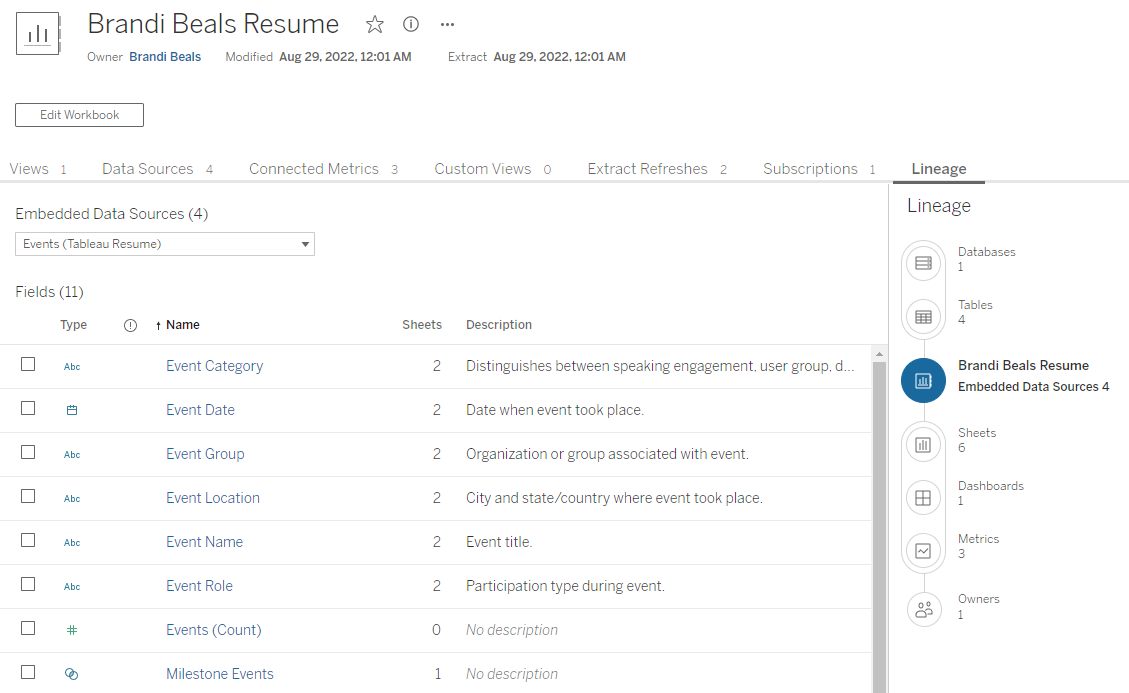1129x693 pixels.
Task: Open the Embedded Data Sources dropdown
Action: [165, 244]
